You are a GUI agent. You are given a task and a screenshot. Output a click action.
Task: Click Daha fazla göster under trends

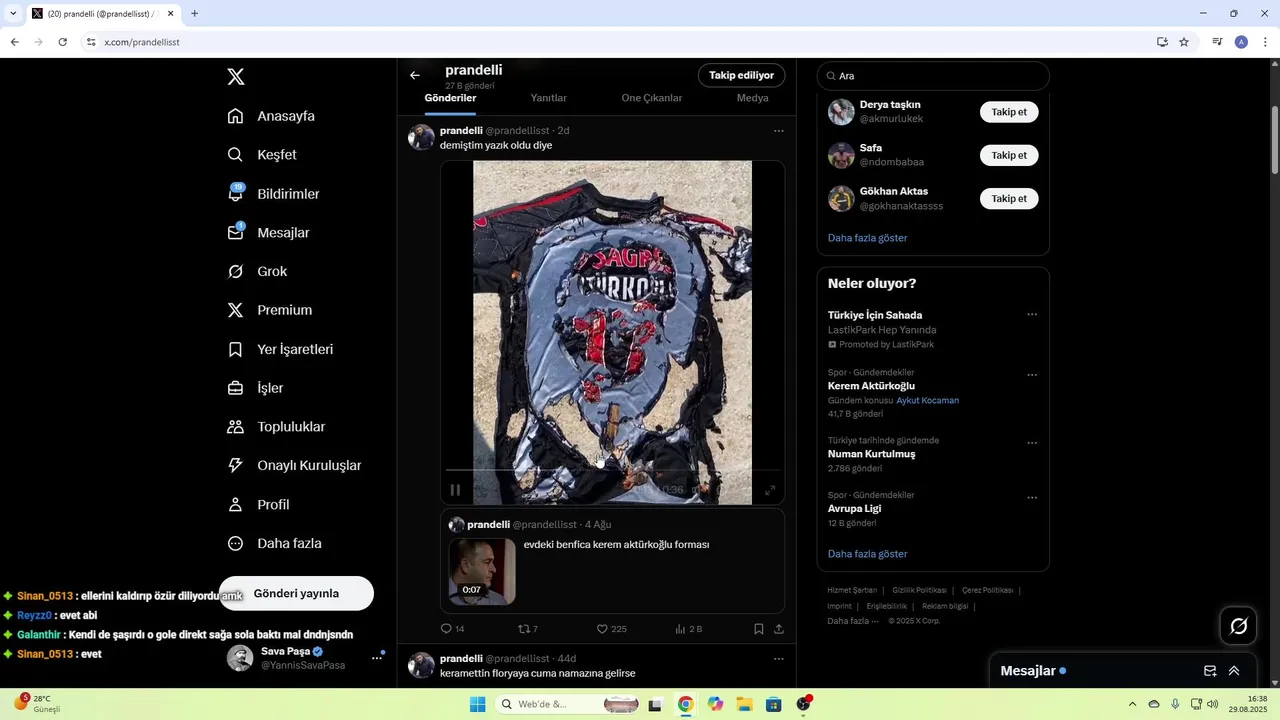pos(868,554)
